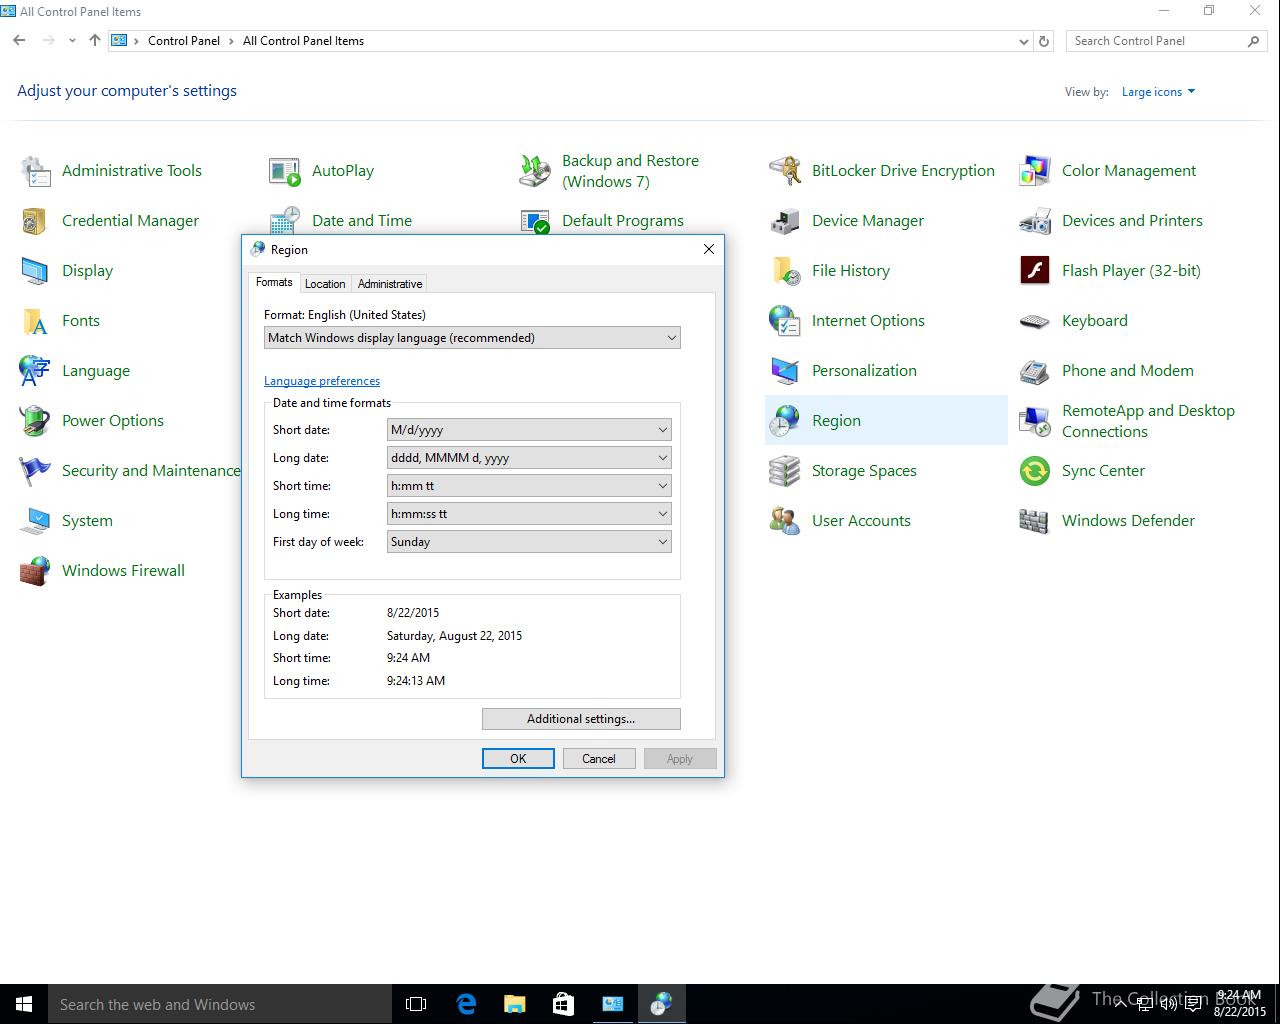Launch Microsoft Edge from taskbar
This screenshot has height=1024, width=1280.
point(466,1004)
